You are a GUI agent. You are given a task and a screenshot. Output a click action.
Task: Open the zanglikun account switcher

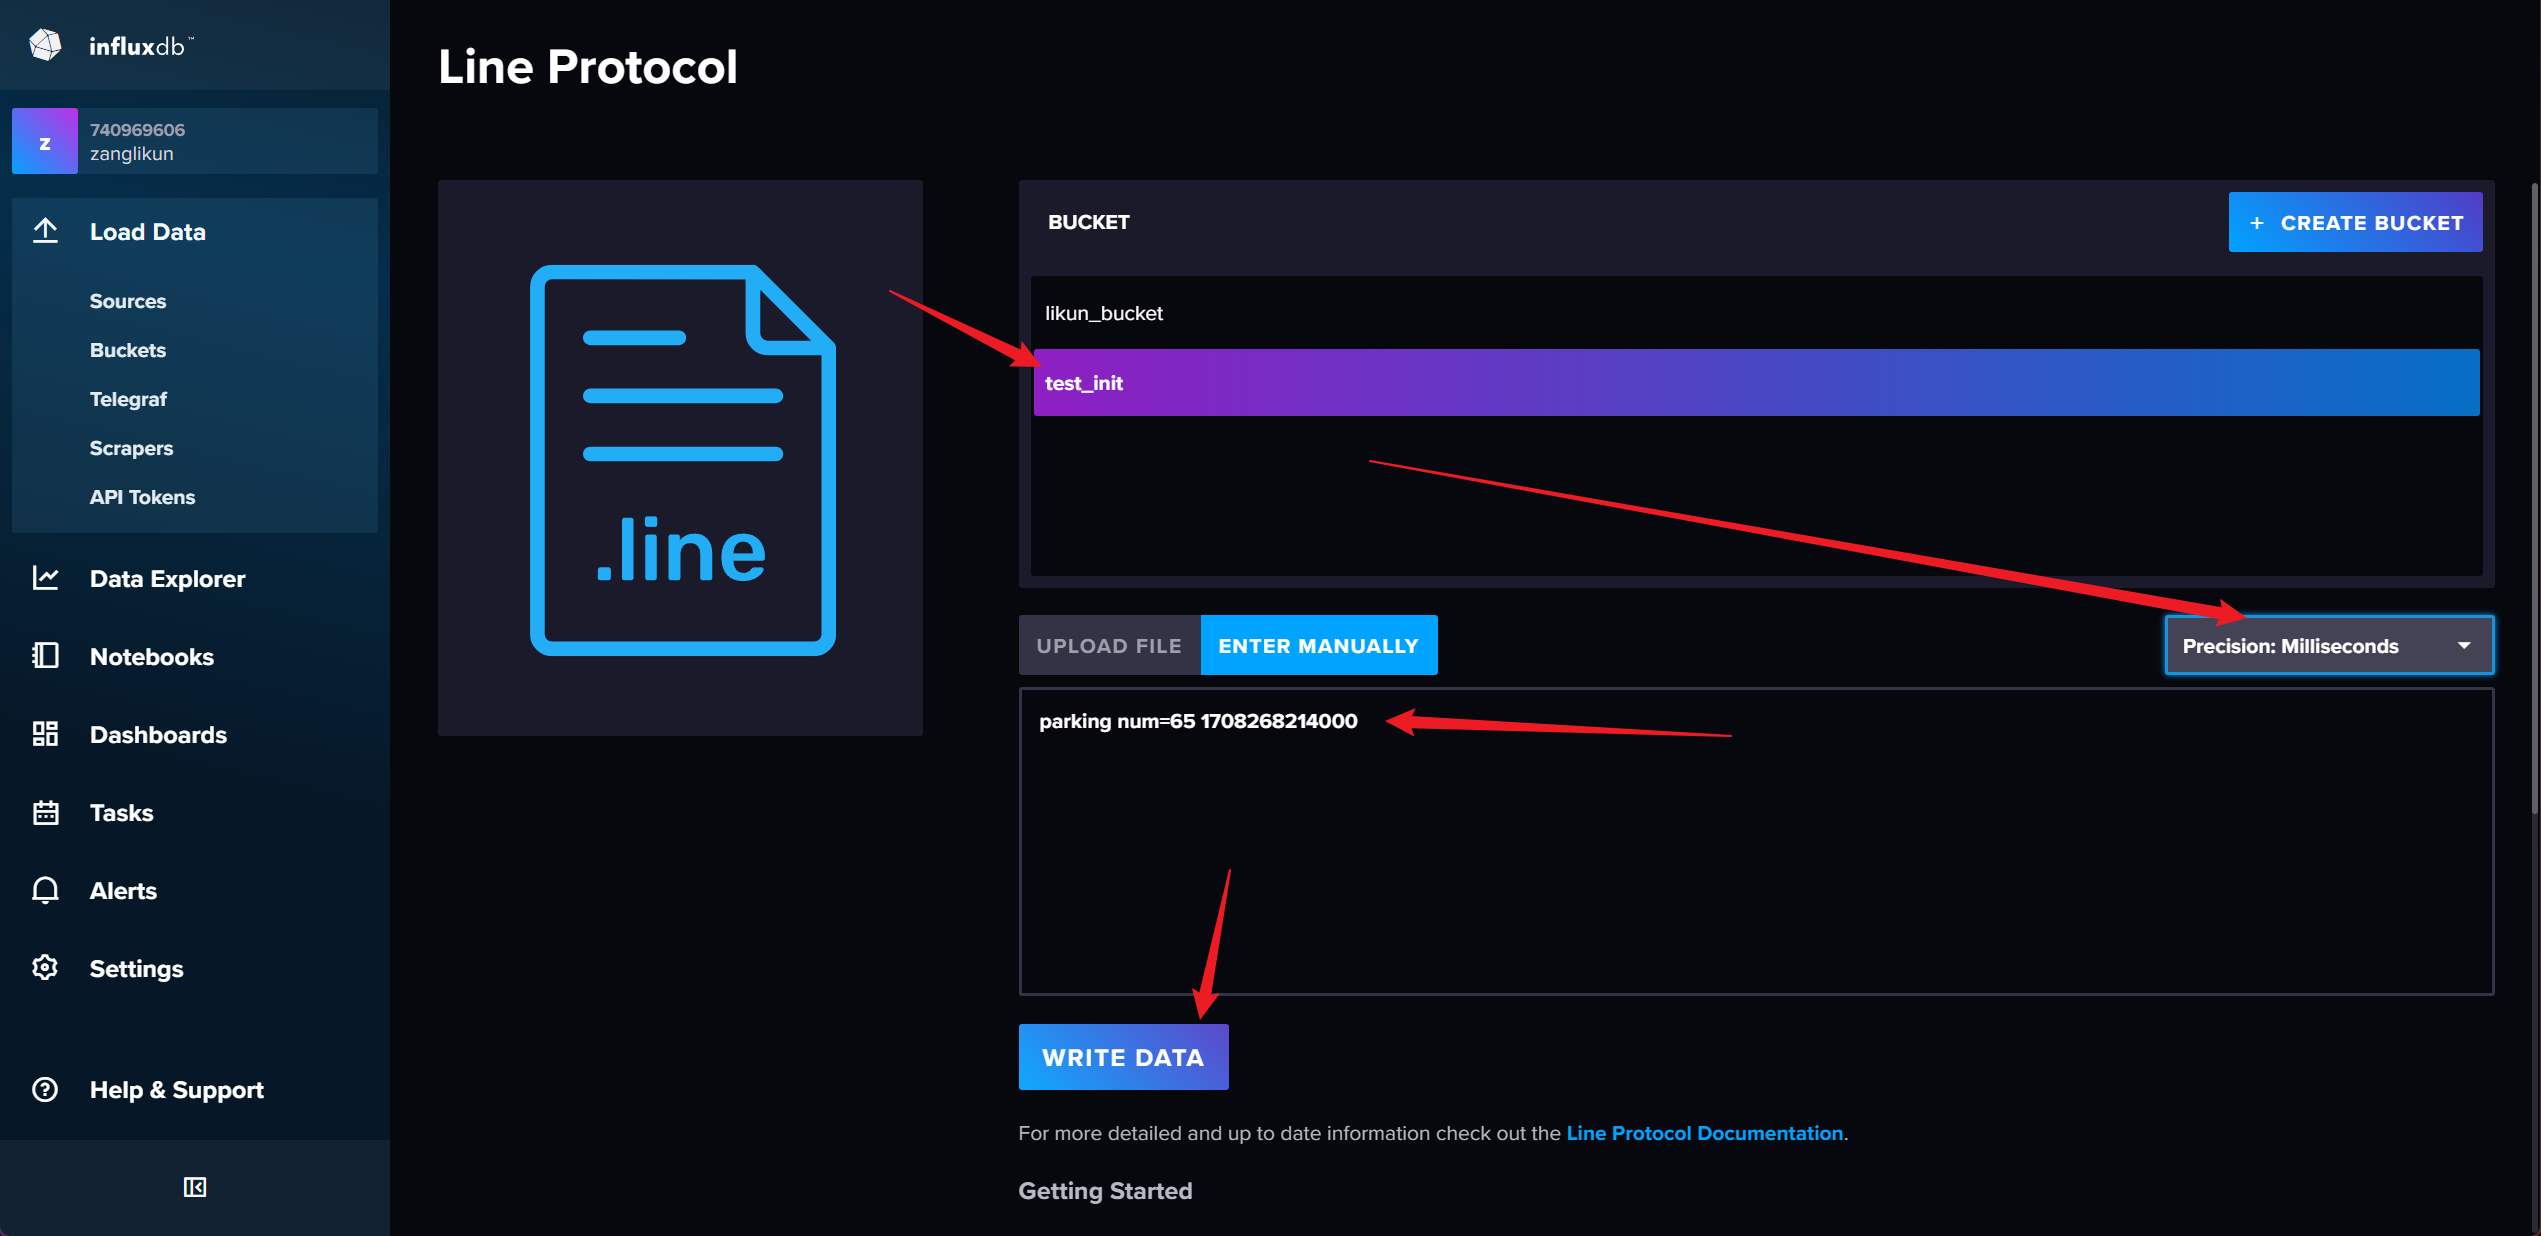[x=195, y=141]
